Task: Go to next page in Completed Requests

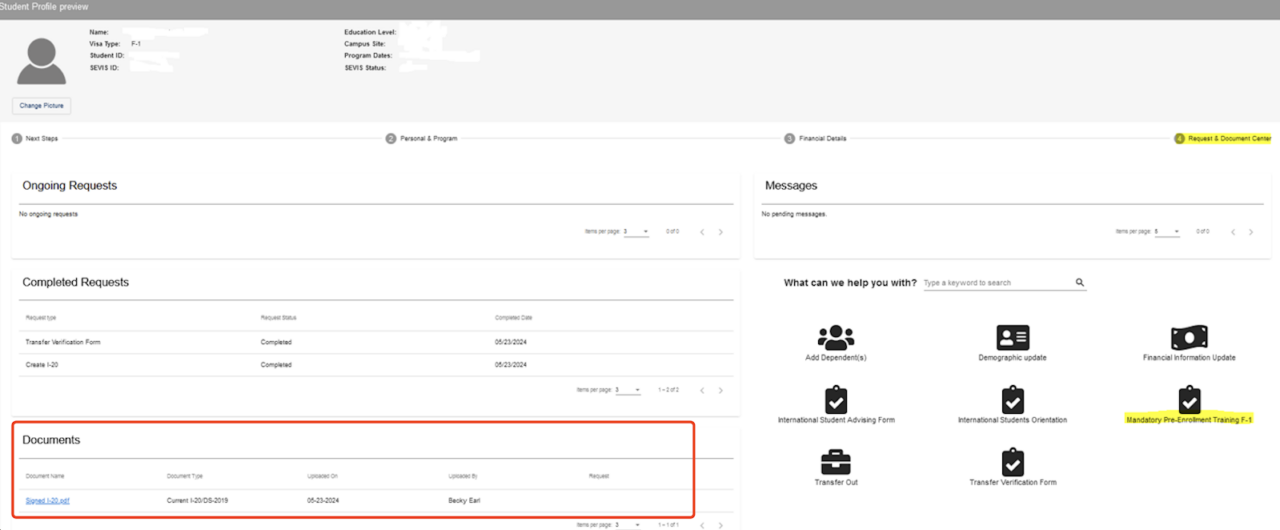Action: tap(720, 390)
